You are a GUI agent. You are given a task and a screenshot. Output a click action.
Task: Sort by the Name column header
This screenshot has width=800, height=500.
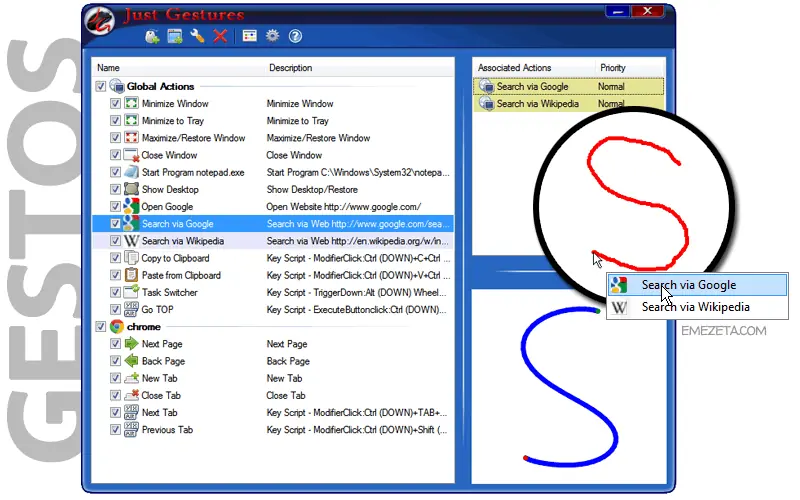[x=108, y=68]
